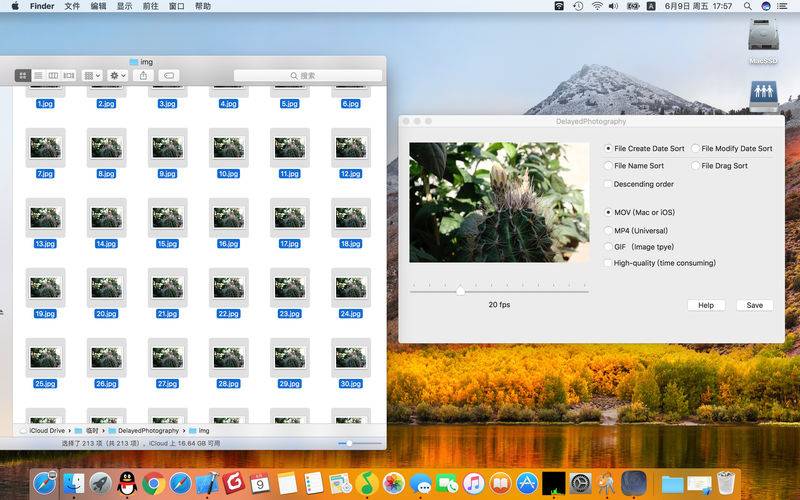Open the App Store from Dock
Screen dimensions: 800x500
(x=527, y=483)
